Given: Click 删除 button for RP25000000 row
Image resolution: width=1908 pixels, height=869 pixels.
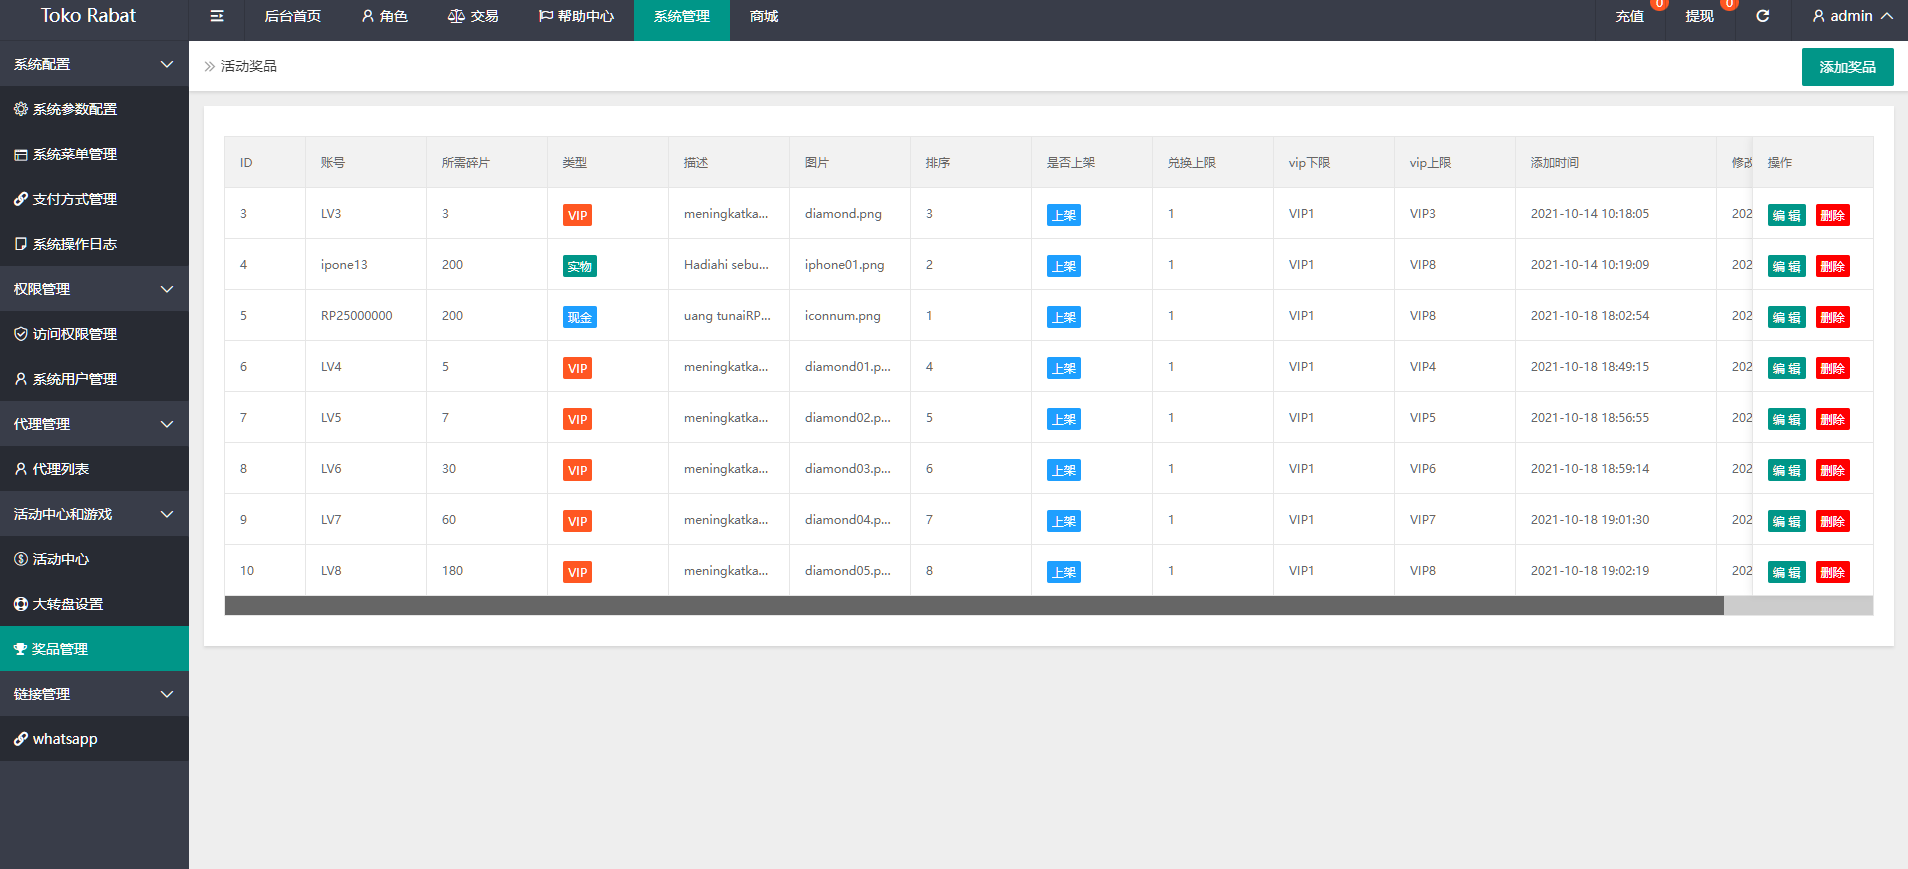Looking at the screenshot, I should tap(1832, 317).
